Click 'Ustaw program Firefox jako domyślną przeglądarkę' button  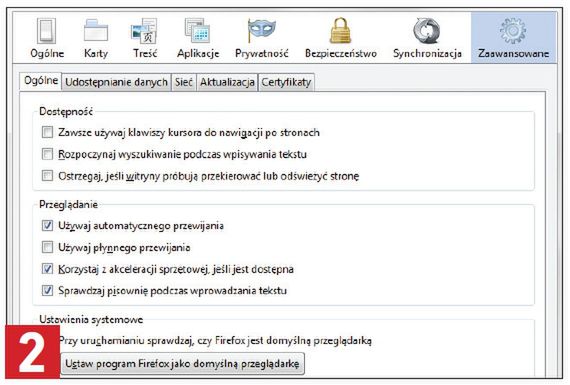[182, 364]
